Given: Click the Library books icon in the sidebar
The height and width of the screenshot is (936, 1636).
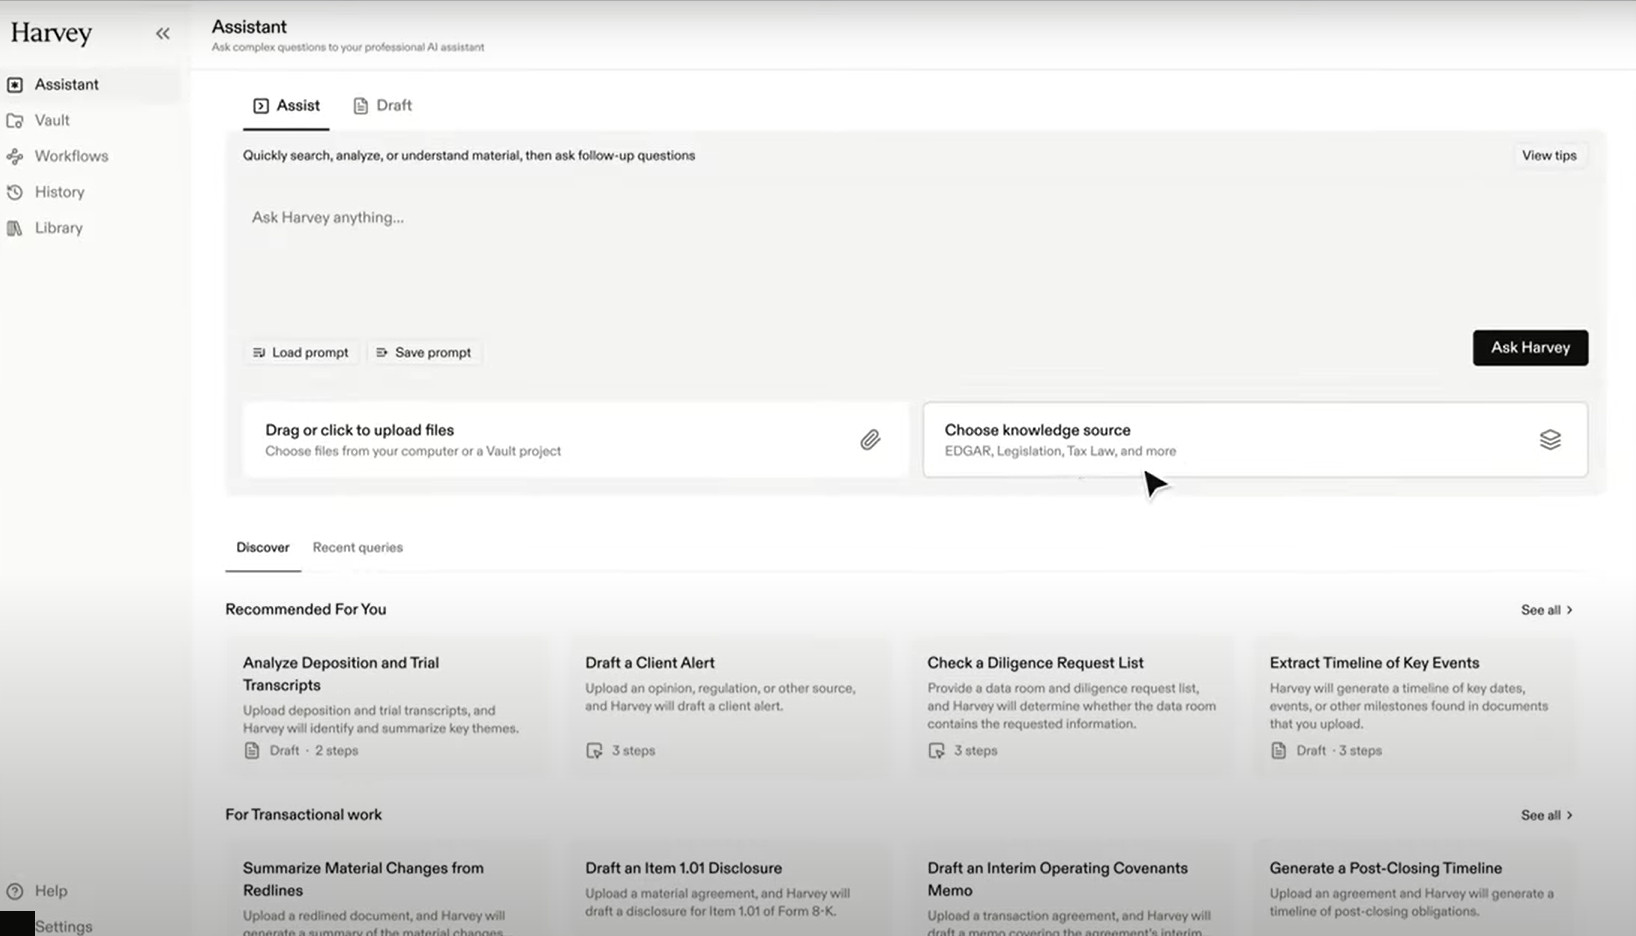Looking at the screenshot, I should (15, 228).
